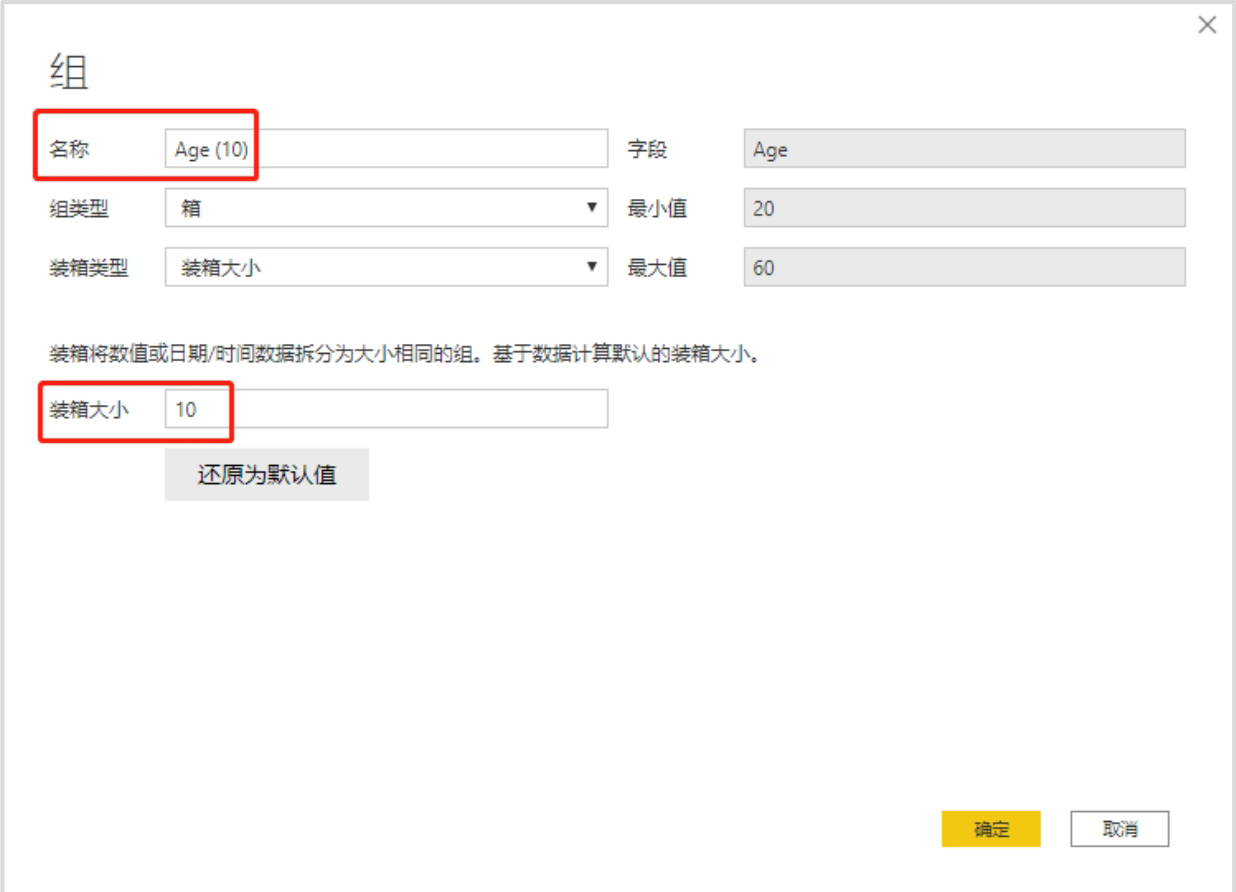Click the 取消 button

pos(1119,829)
